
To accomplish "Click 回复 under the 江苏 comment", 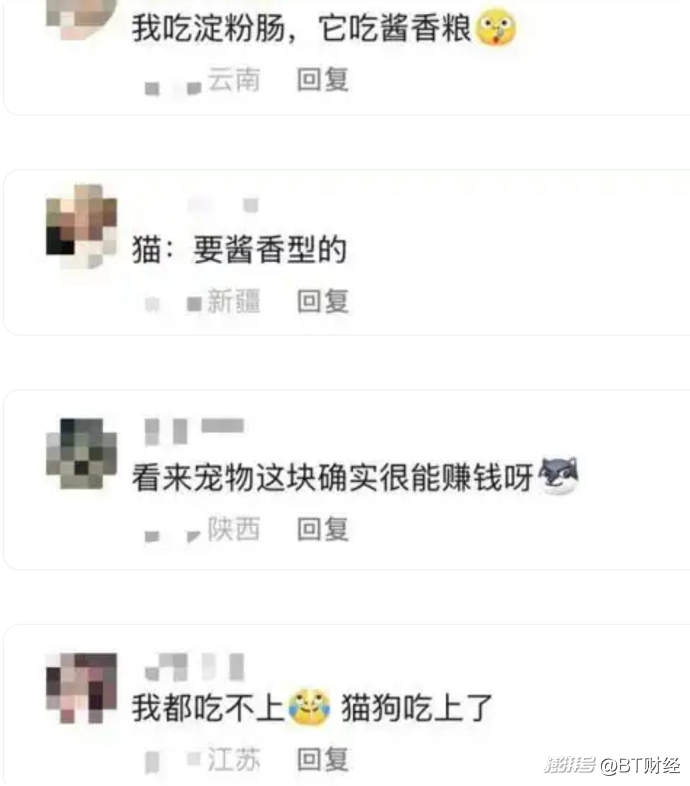I will click(x=322, y=759).
